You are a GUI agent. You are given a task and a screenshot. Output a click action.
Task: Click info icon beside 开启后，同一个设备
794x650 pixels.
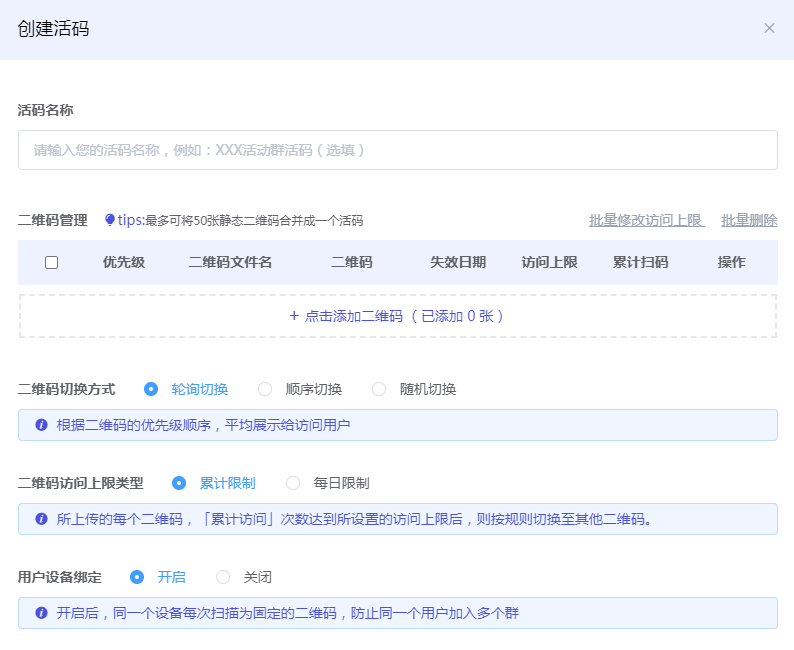point(42,613)
